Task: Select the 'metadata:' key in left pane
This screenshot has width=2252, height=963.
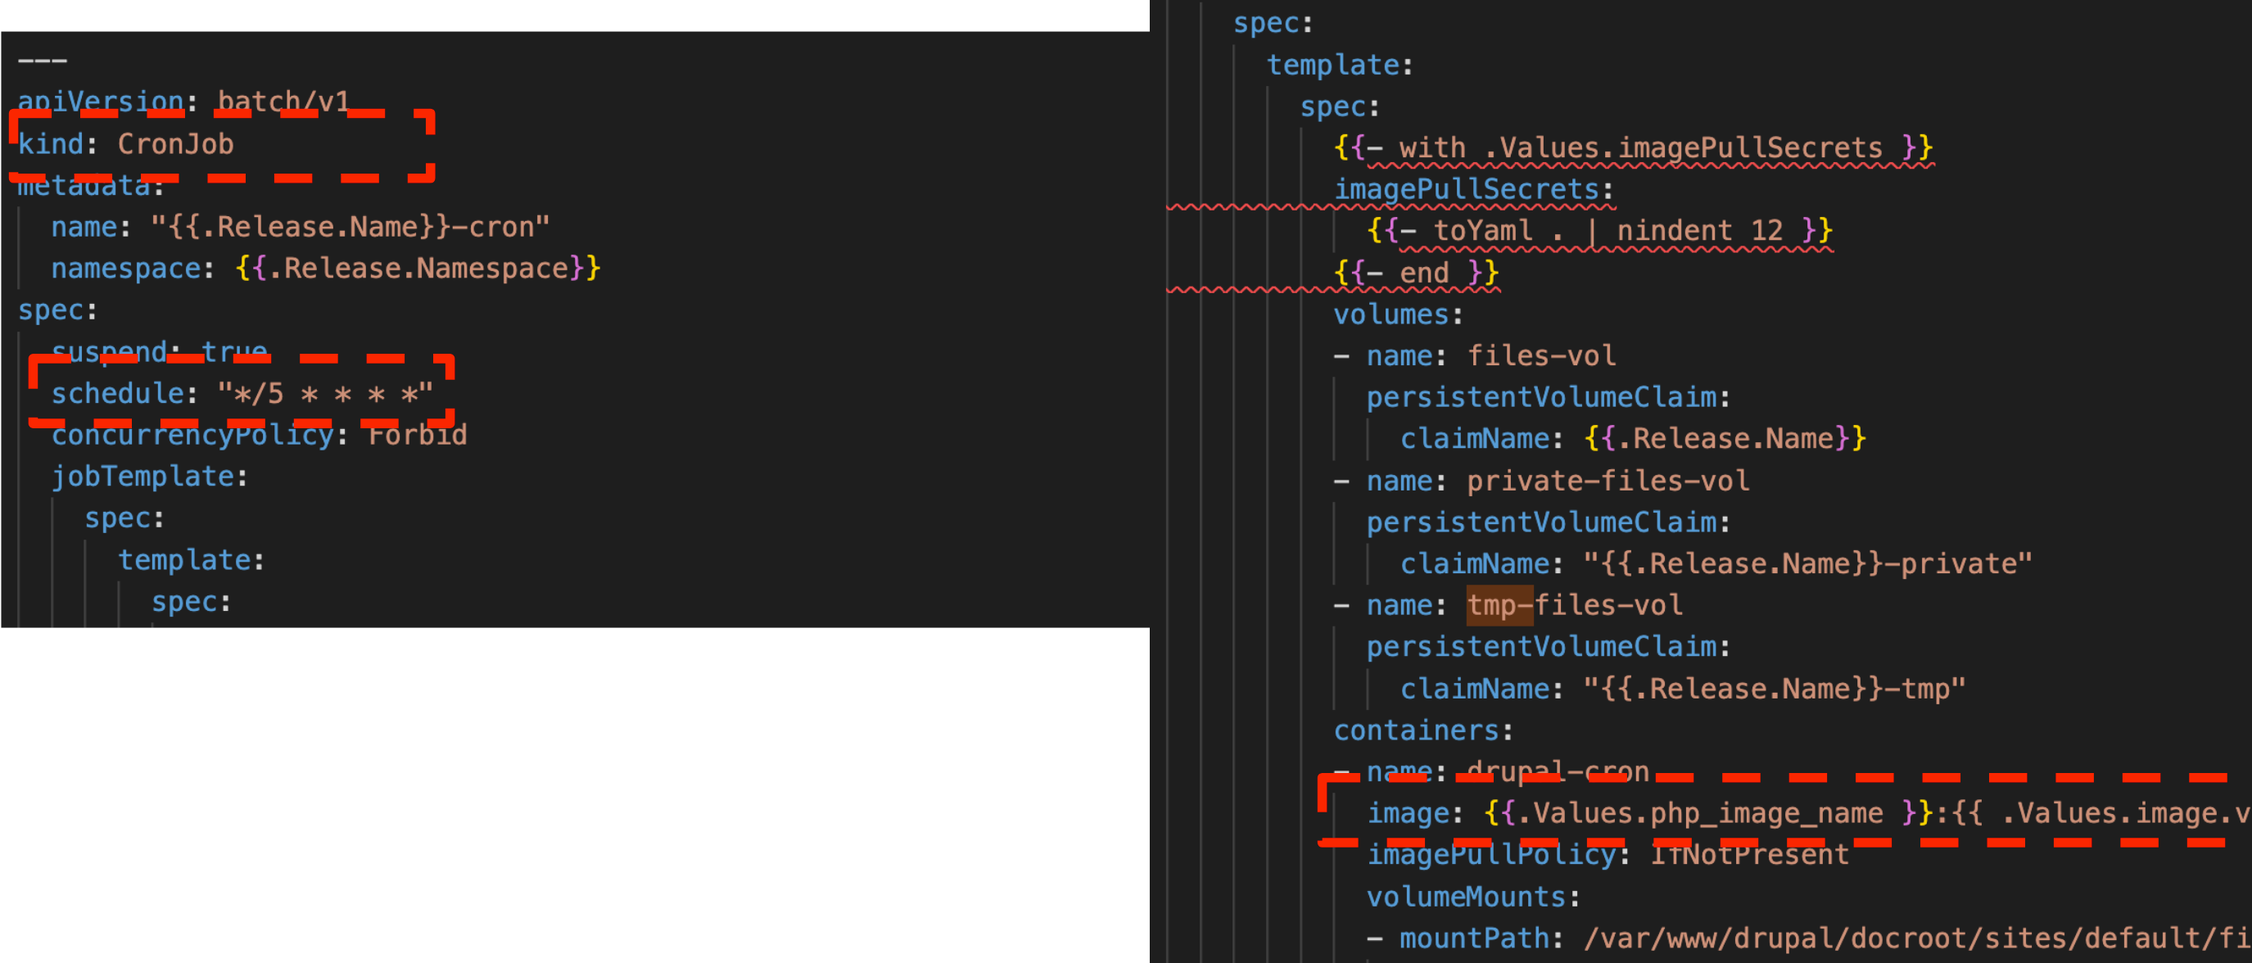Action: point(91,186)
